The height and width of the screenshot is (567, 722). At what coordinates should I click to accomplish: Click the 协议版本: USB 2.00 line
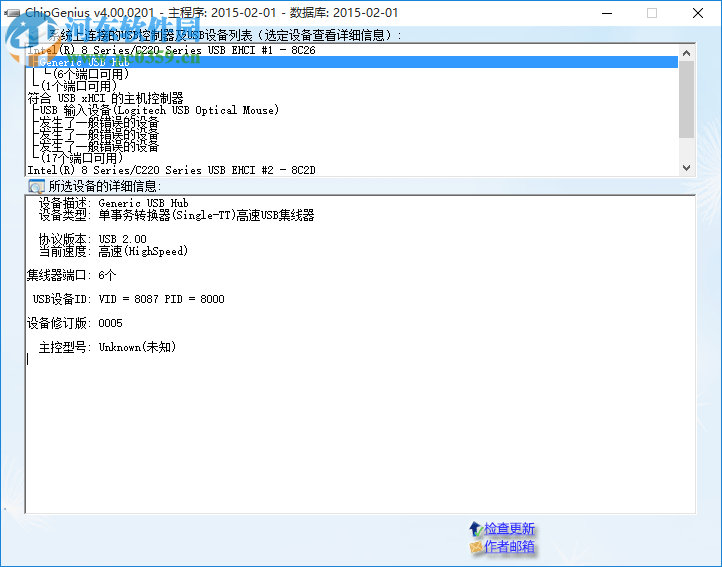click(93, 239)
